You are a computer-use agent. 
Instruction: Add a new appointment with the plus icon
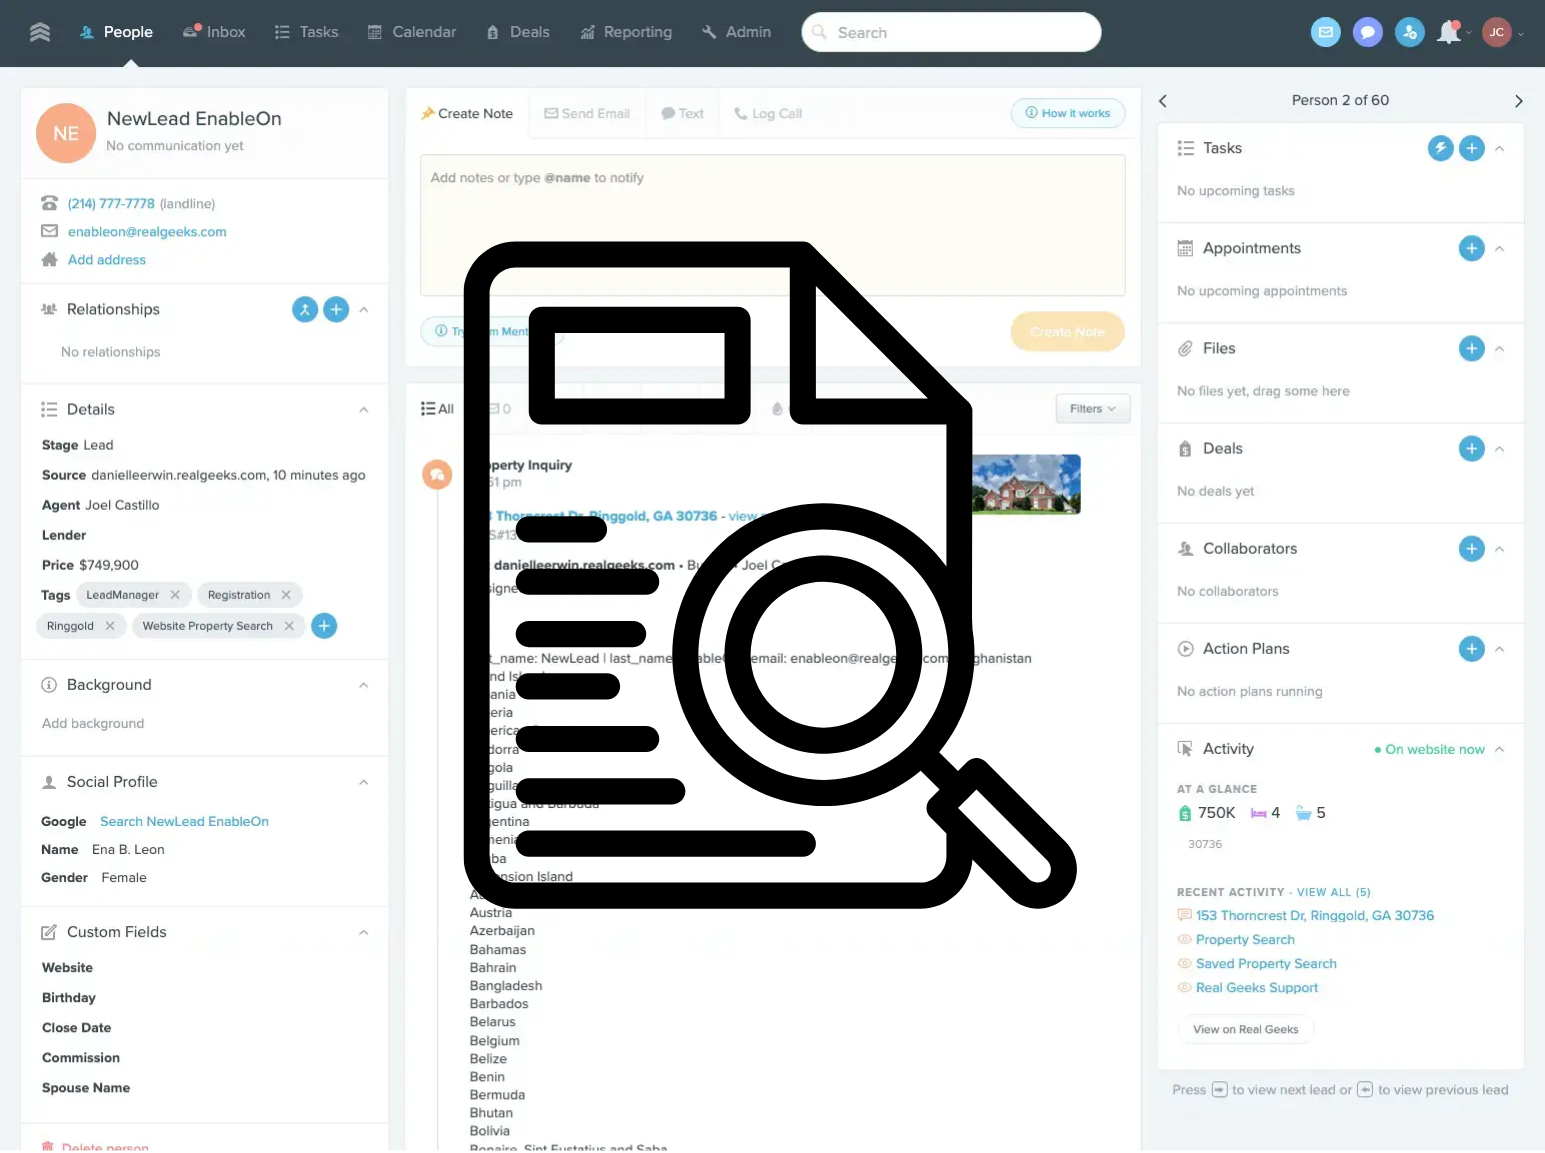coord(1472,248)
